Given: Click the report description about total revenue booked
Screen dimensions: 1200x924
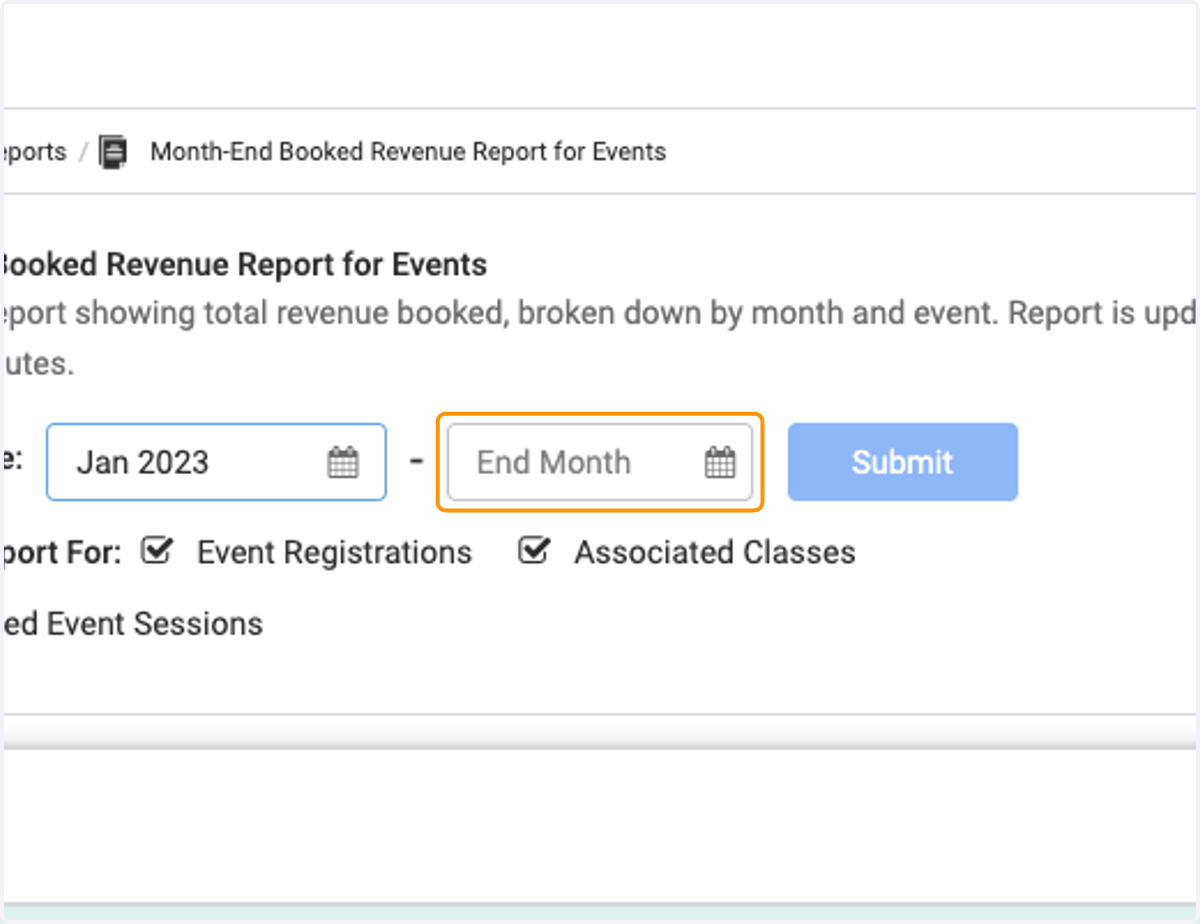Looking at the screenshot, I should pyautogui.click(x=600, y=338).
